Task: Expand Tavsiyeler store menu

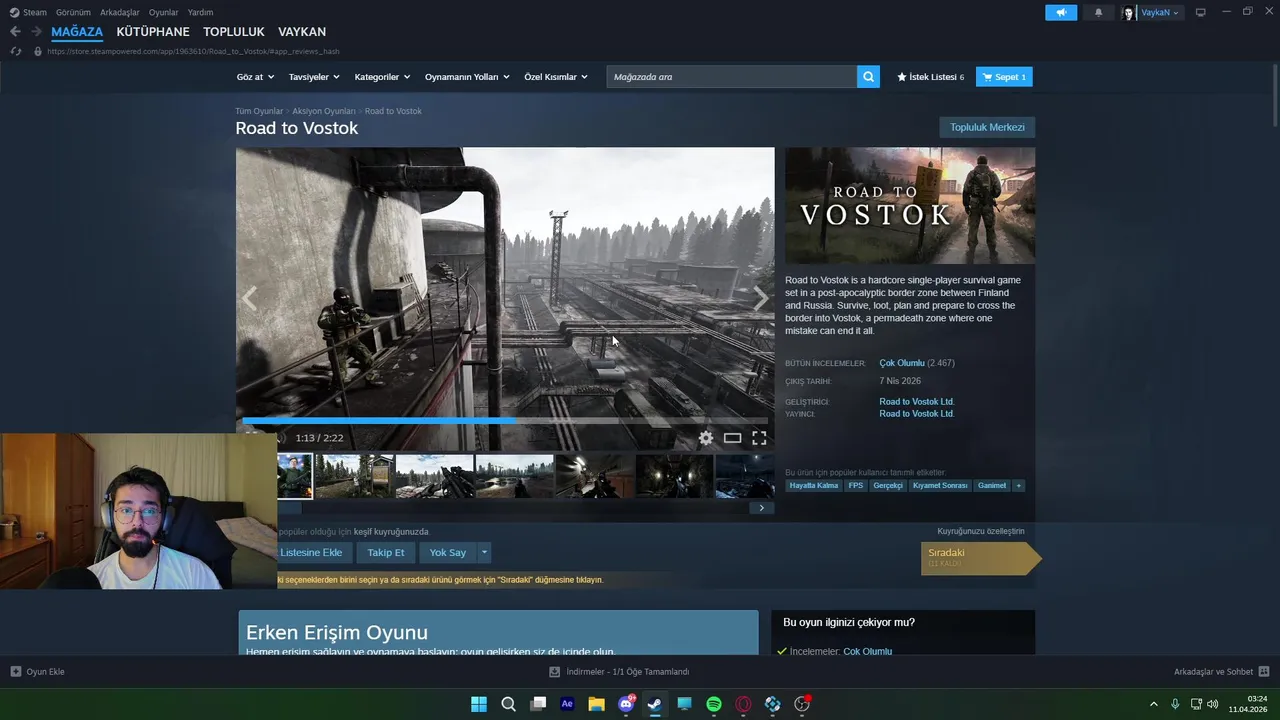Action: [314, 77]
